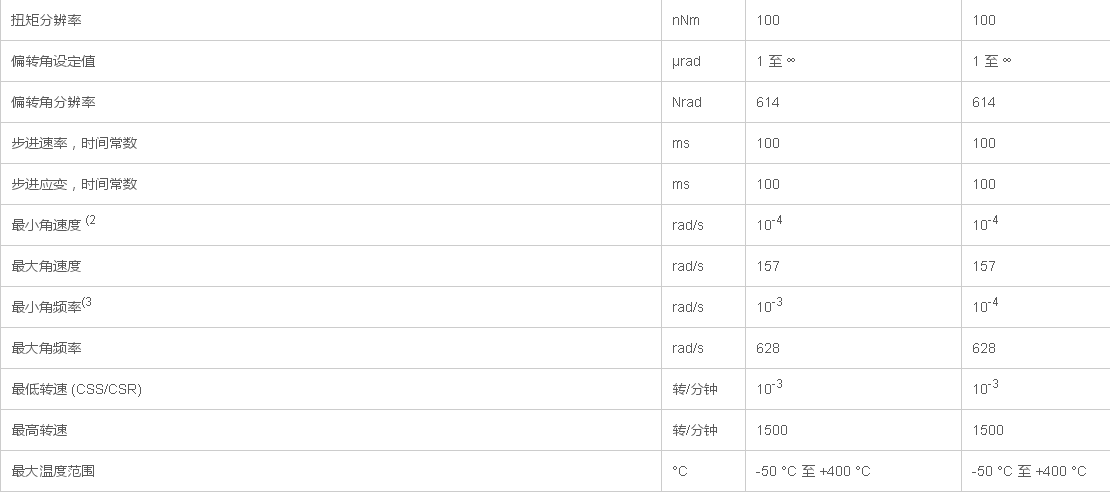Click the 最低转速 (CSS/CSR) label
The width and height of the screenshot is (1111, 492).
click(x=76, y=389)
